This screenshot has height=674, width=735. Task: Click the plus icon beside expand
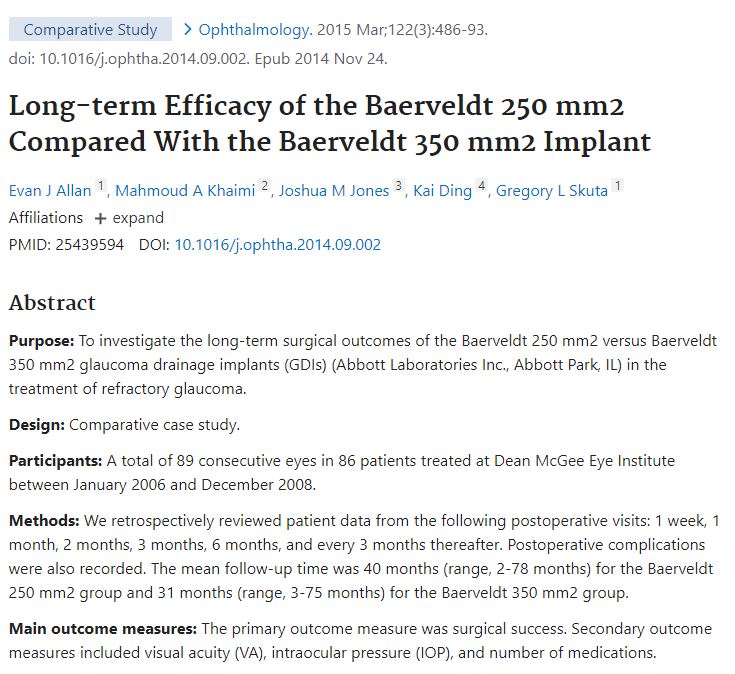coord(100,218)
